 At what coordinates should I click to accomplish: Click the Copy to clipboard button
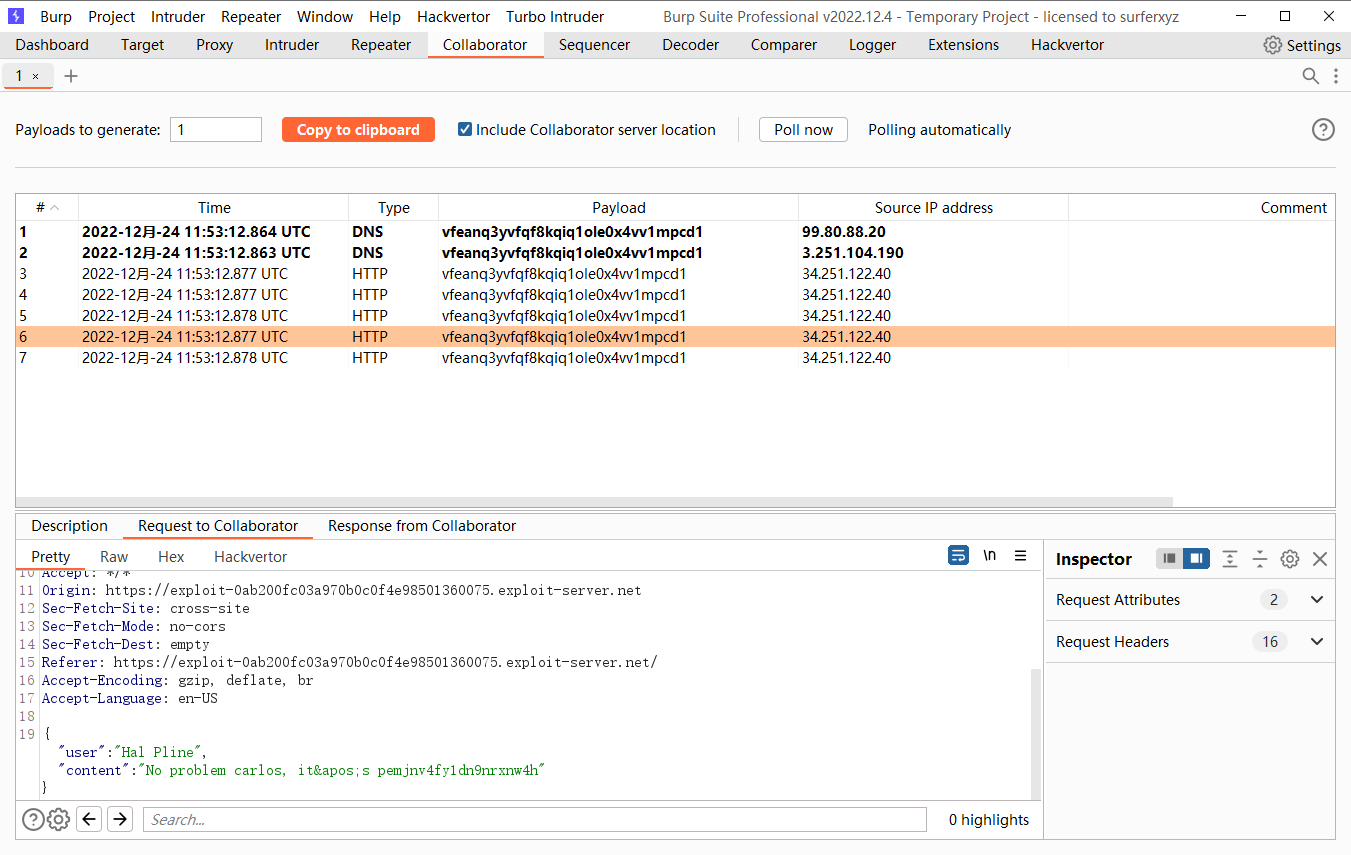358,129
